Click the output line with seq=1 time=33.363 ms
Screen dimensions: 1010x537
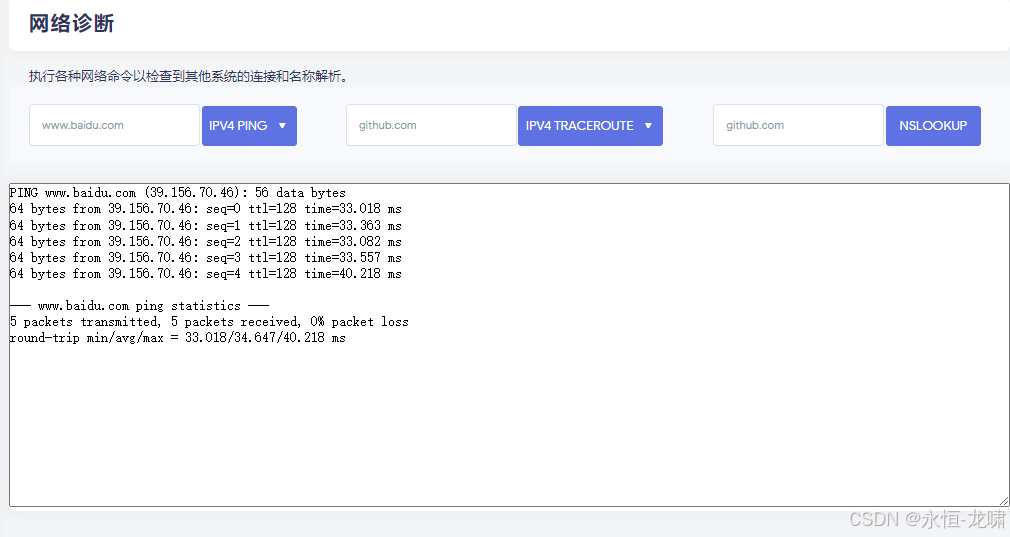[205, 225]
